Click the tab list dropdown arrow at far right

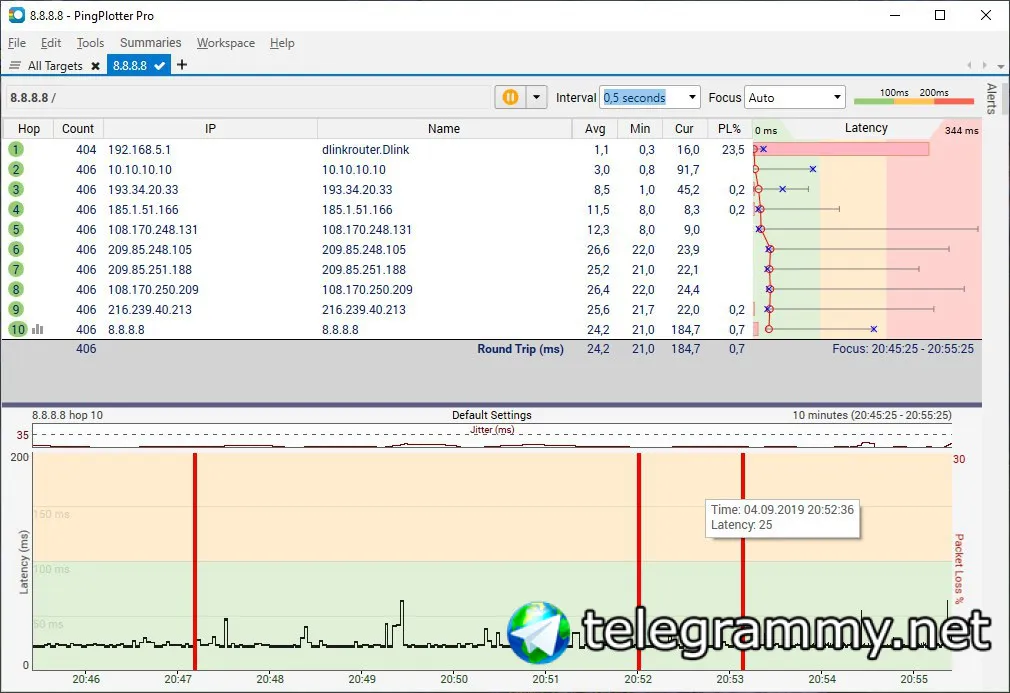(x=1000, y=66)
